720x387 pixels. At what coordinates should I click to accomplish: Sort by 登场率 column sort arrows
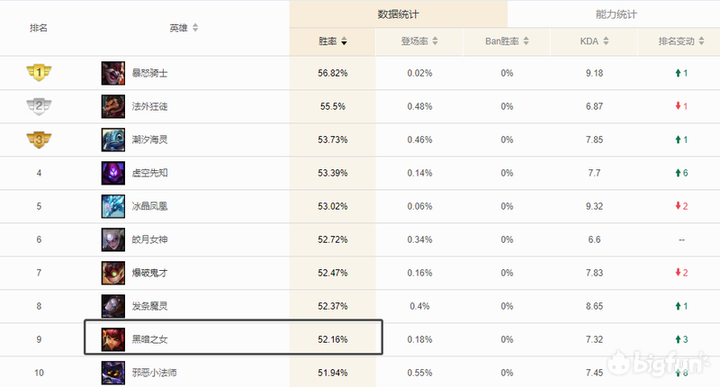click(x=435, y=41)
